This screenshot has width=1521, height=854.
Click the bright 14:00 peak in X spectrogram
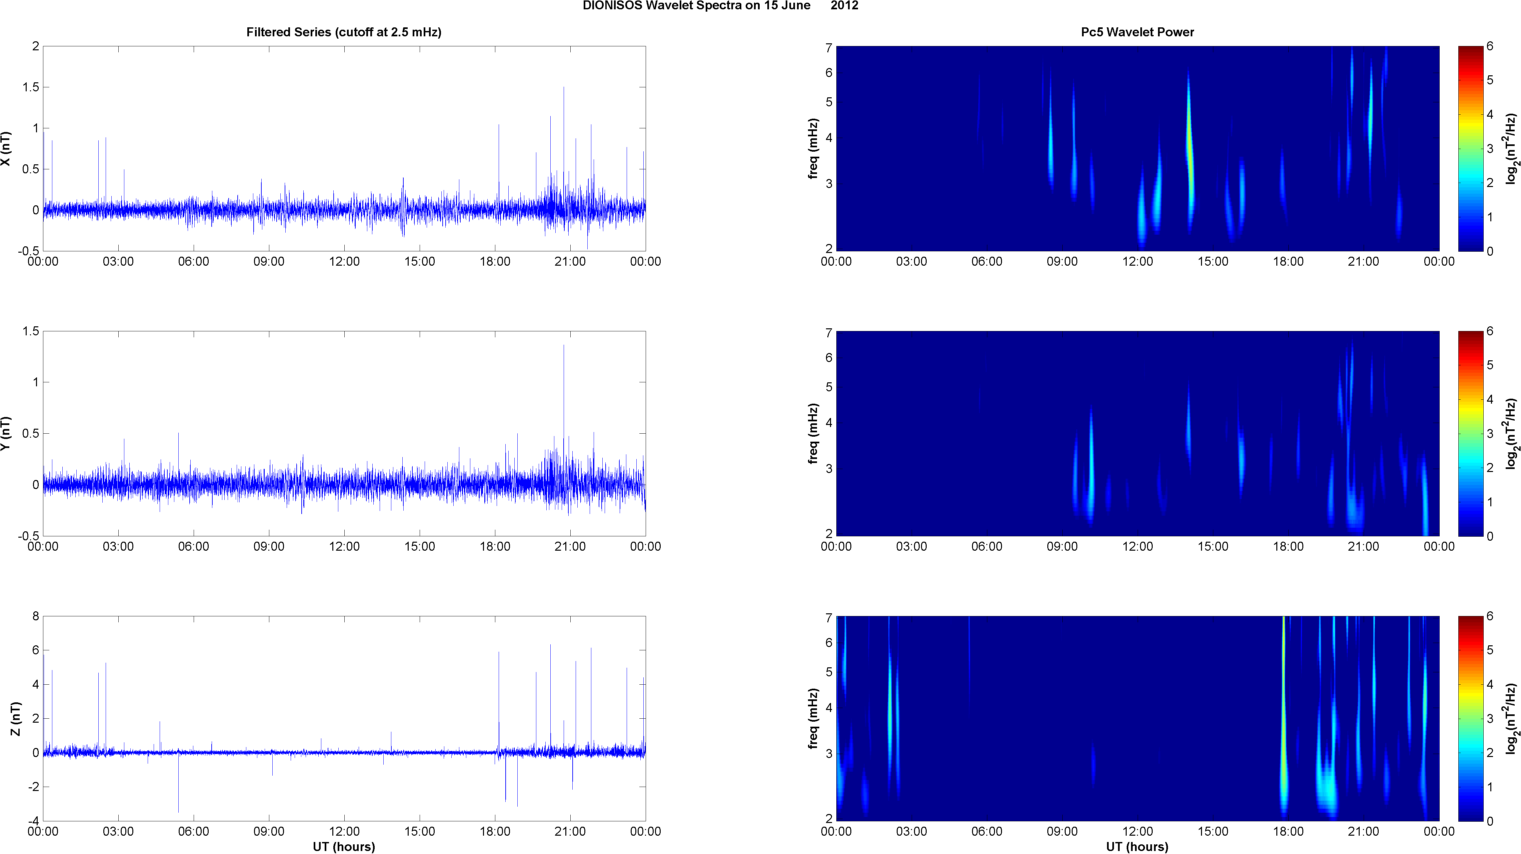point(1189,150)
